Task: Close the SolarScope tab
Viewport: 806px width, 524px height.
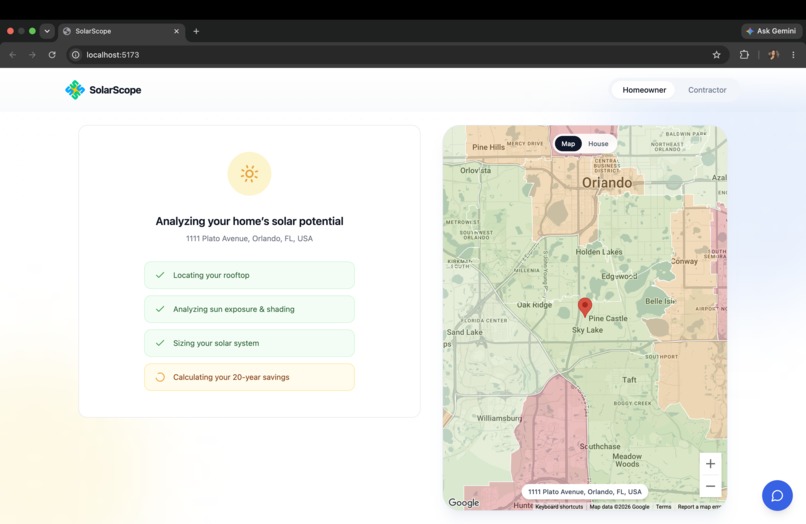Action: (176, 31)
